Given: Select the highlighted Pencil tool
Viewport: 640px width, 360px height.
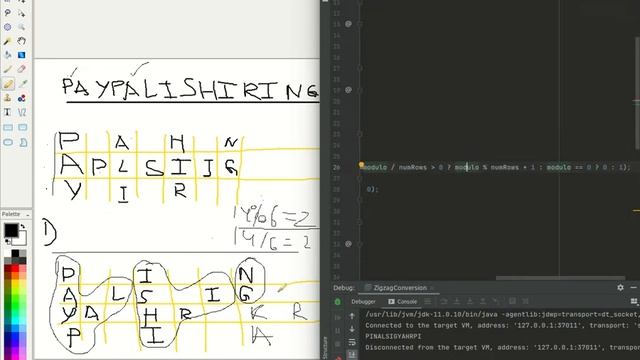Looking at the screenshot, I should coord(8,84).
